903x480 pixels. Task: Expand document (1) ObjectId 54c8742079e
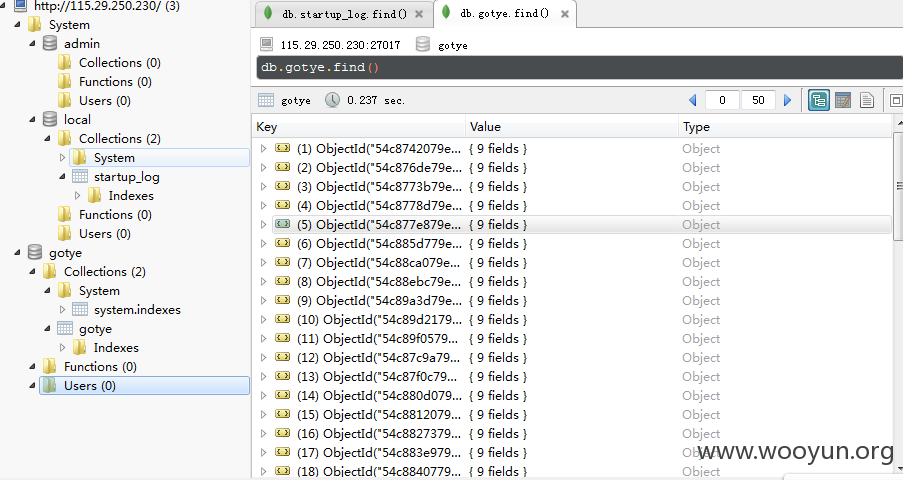pyautogui.click(x=263, y=149)
